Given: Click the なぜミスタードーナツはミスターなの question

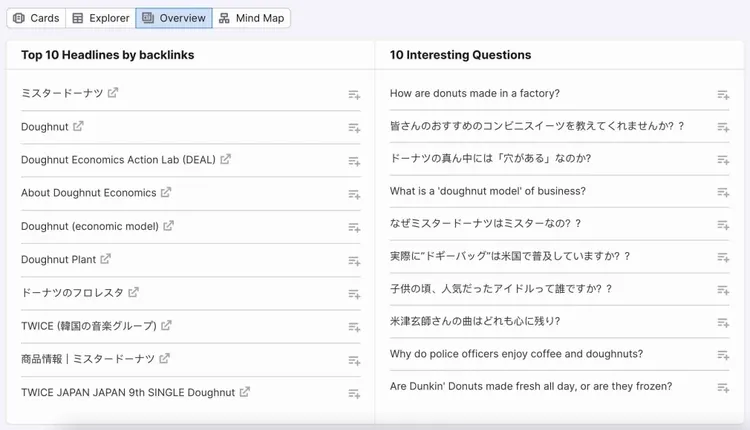Looking at the screenshot, I should point(485,223).
